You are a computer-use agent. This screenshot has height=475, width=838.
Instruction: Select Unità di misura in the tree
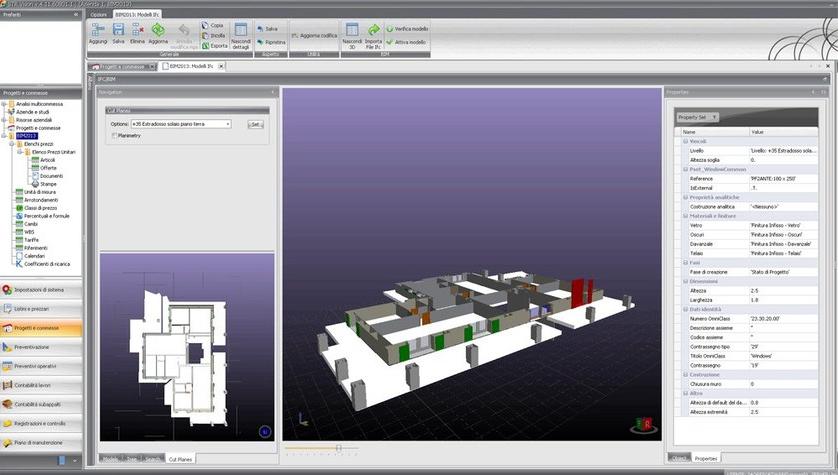pos(40,192)
